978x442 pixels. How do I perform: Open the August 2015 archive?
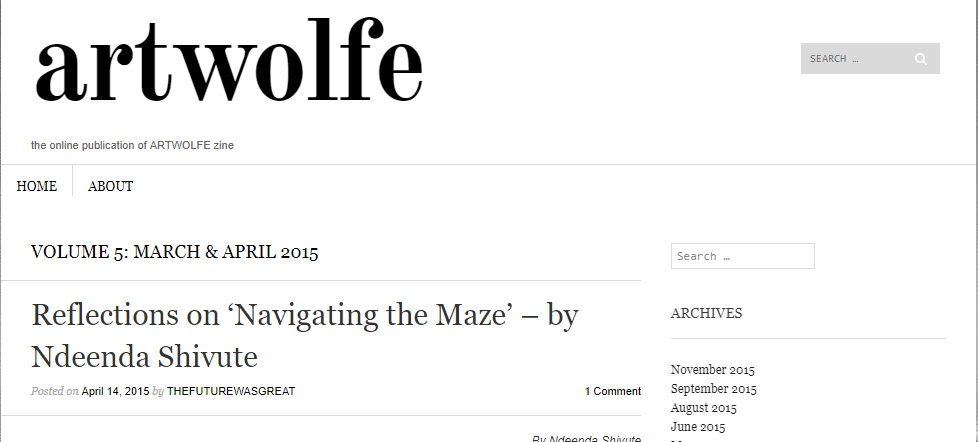(704, 408)
